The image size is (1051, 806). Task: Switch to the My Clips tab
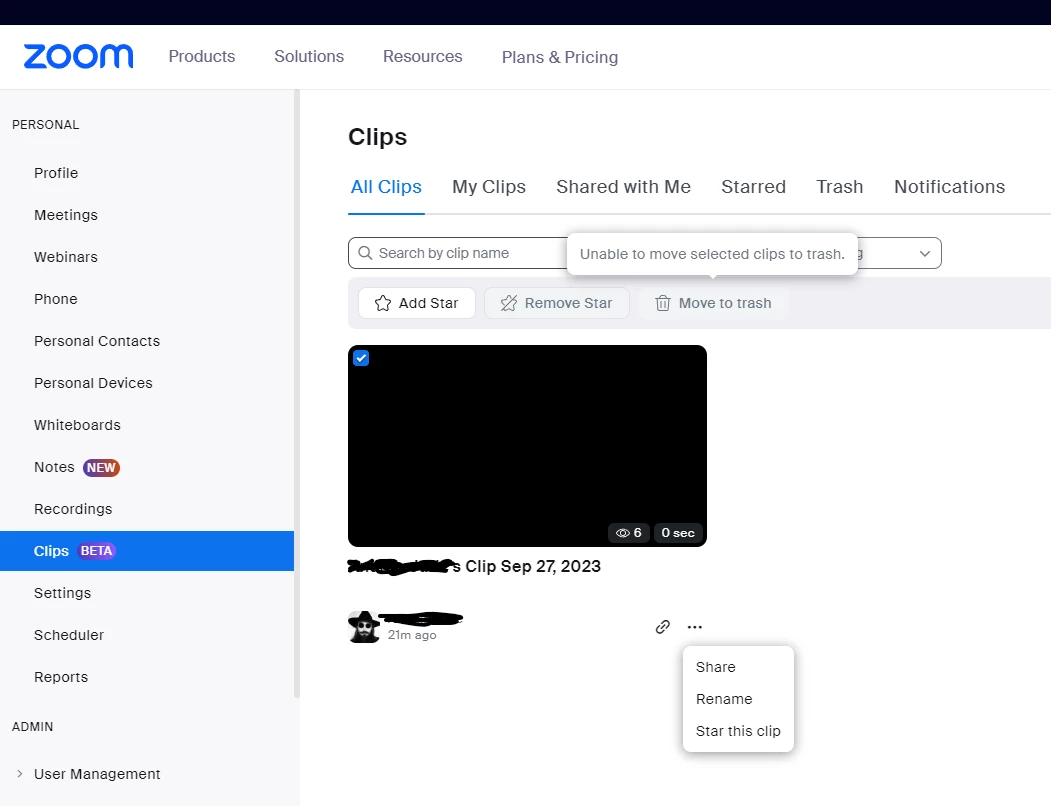pos(489,187)
